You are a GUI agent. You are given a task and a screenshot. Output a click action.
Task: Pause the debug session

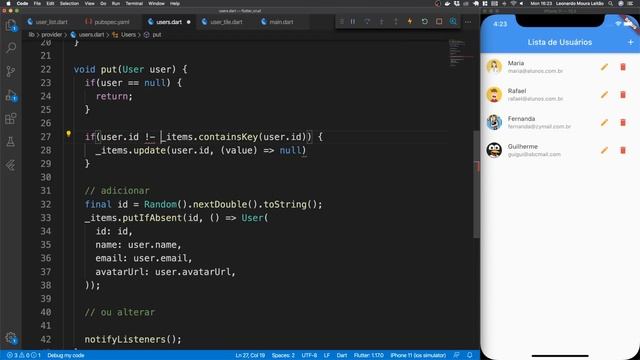353,22
